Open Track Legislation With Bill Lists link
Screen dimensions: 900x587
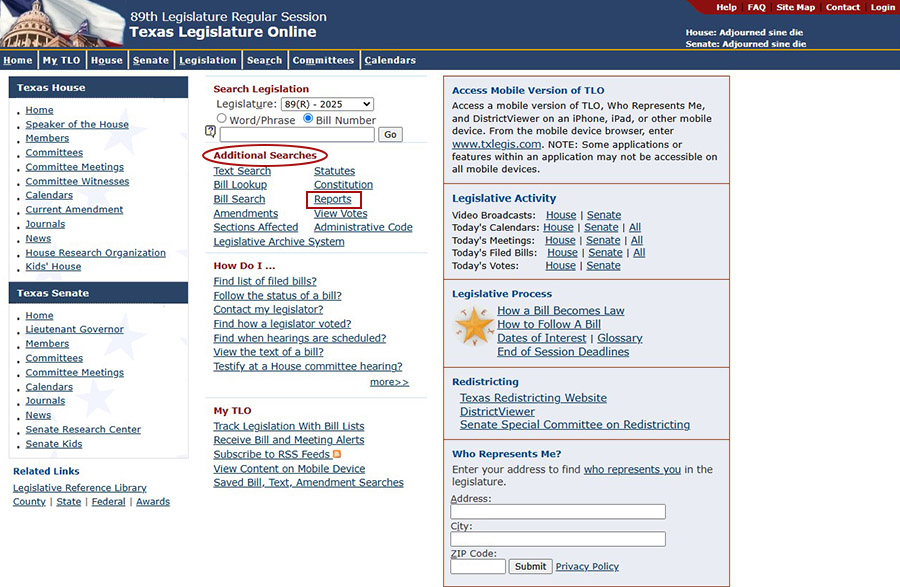pyautogui.click(x=289, y=426)
